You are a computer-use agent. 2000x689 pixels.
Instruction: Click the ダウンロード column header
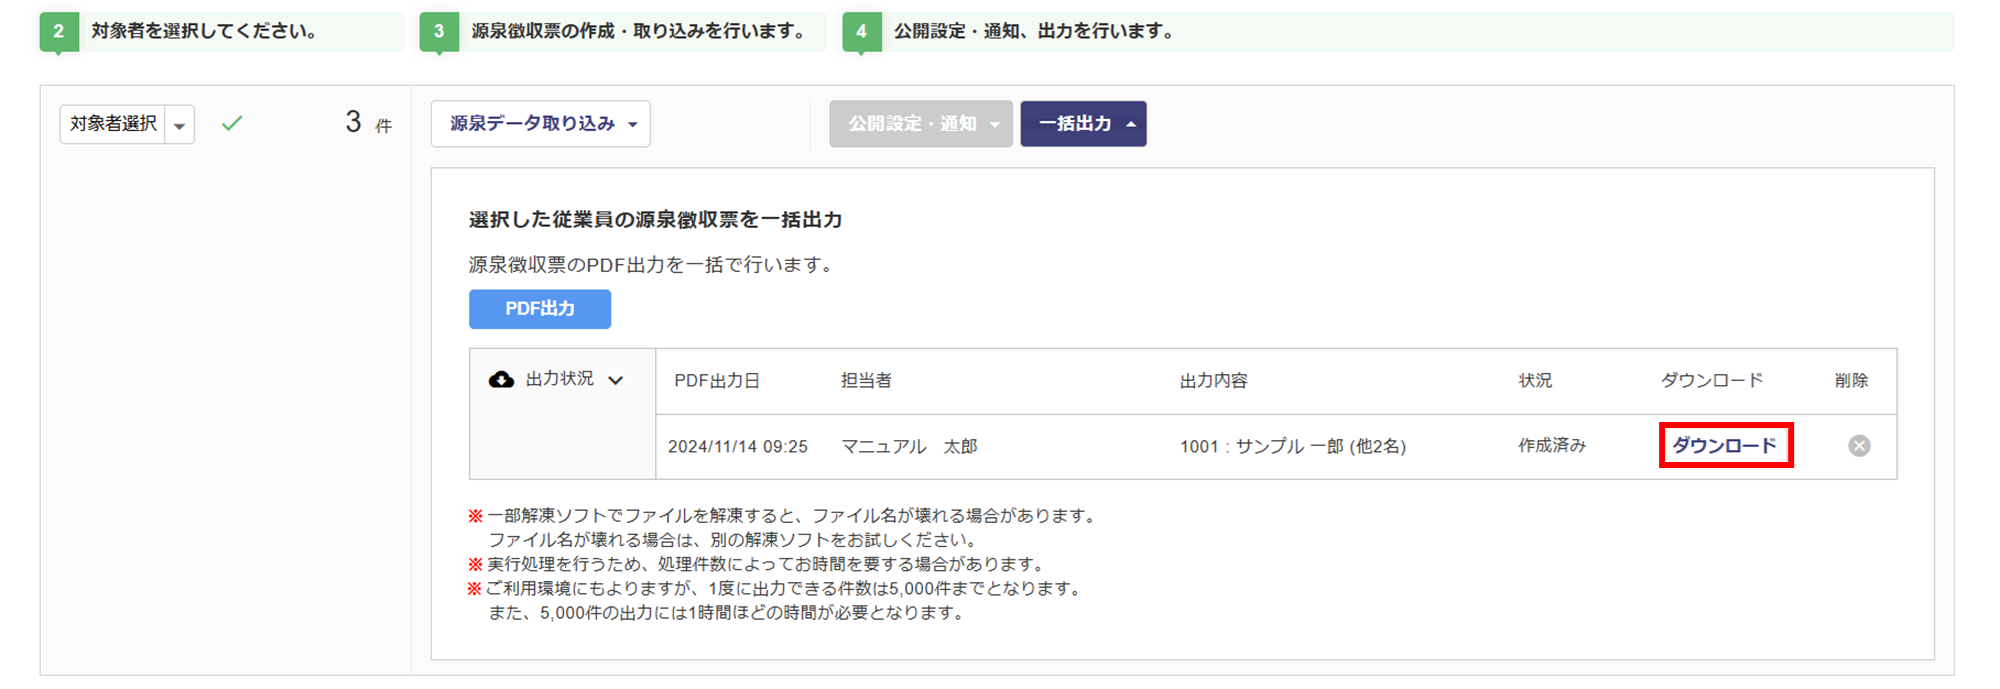(1712, 381)
